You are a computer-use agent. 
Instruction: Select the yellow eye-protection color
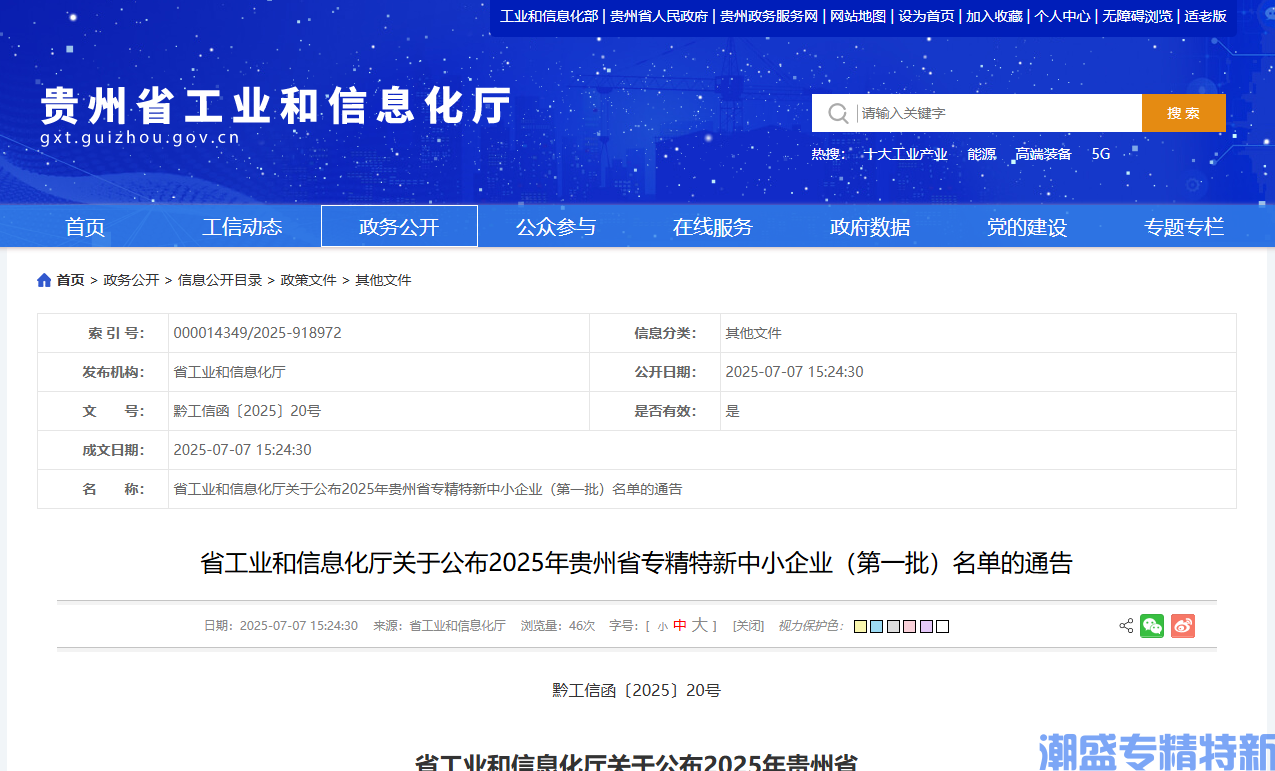pos(860,627)
